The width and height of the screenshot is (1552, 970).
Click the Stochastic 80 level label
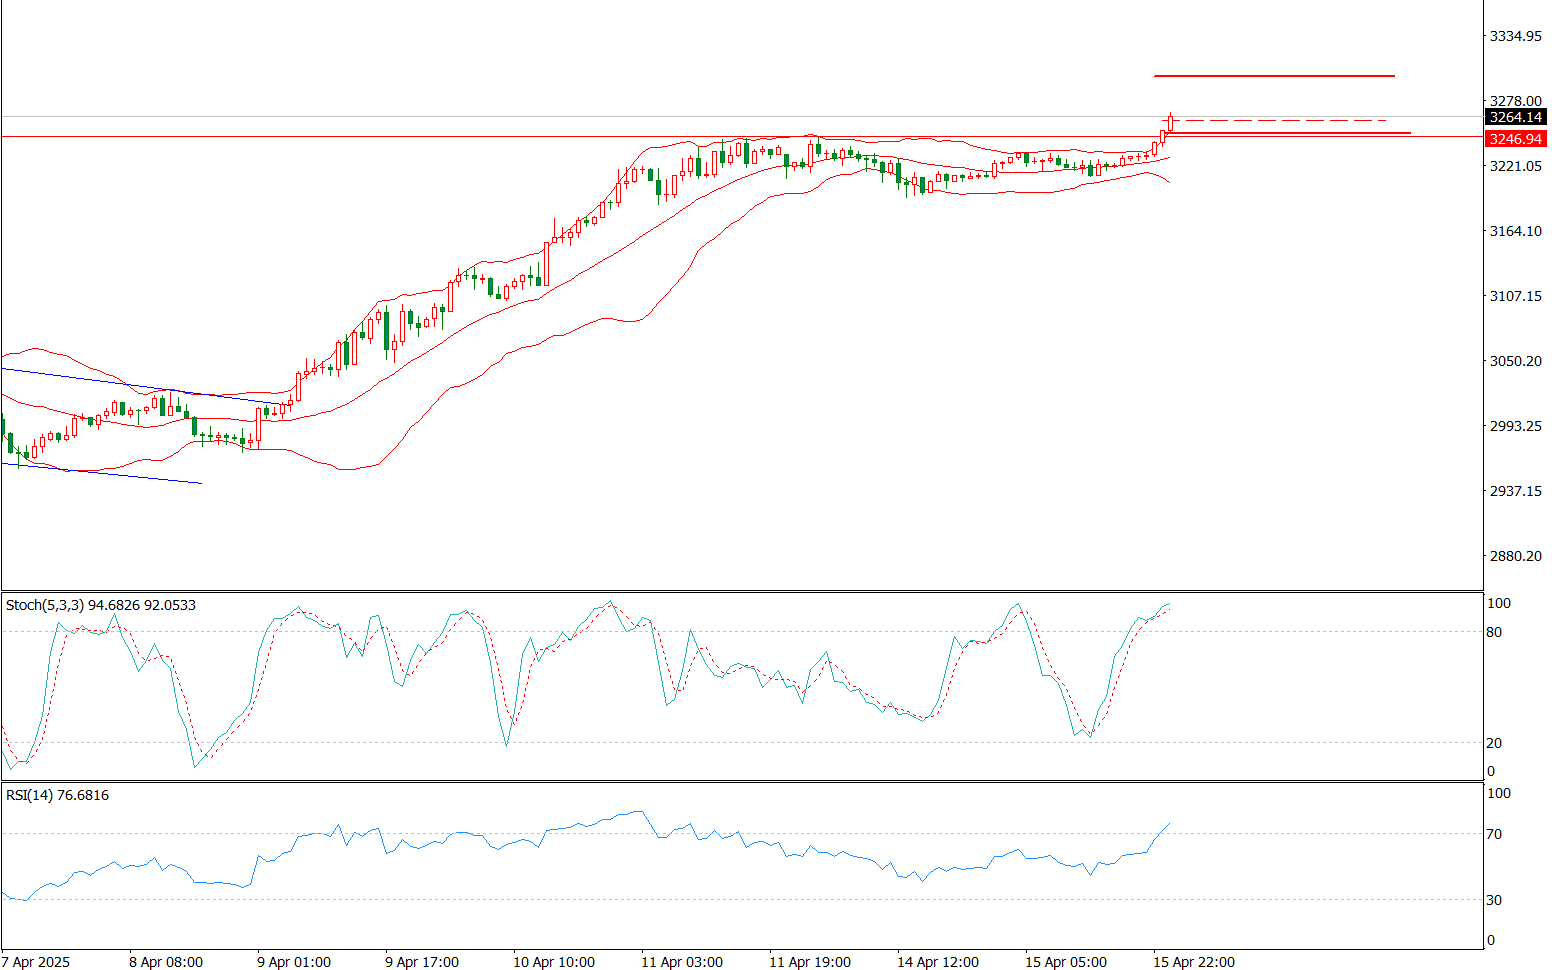coord(1494,632)
